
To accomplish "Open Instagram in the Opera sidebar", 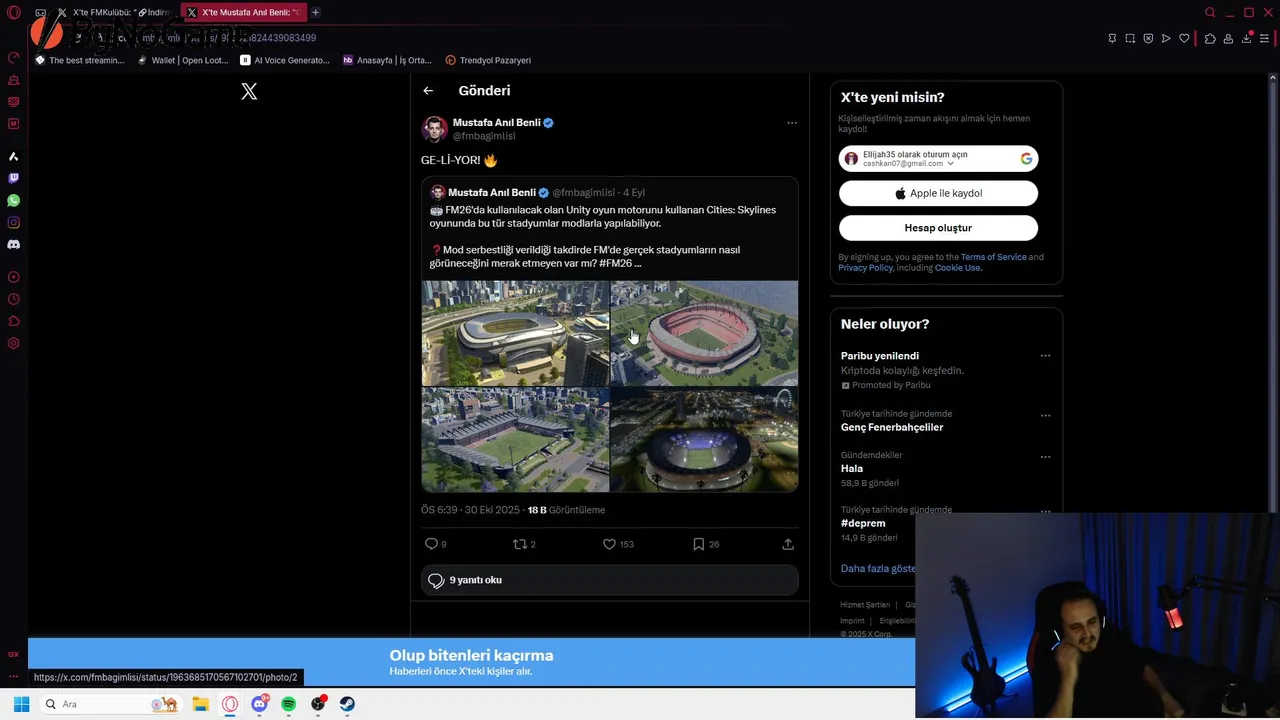I will coord(13,222).
